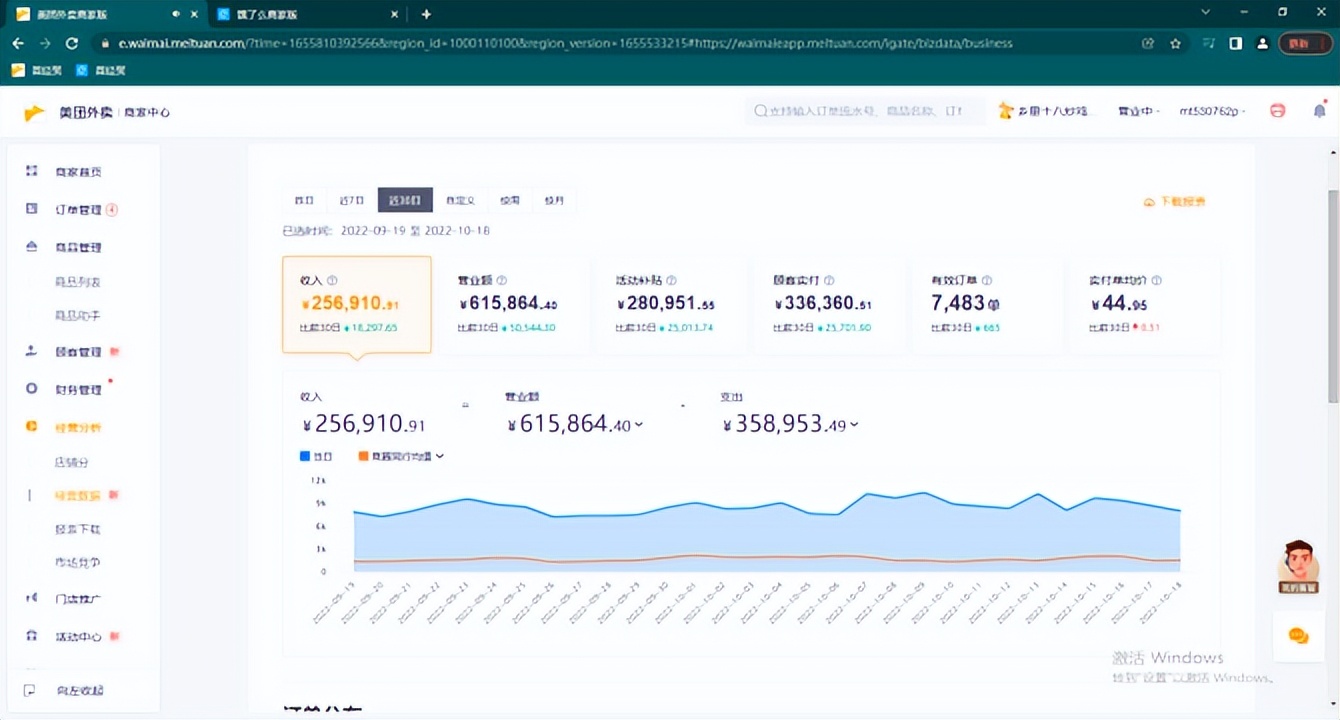Click the info icon beside 营业额
Image resolution: width=1340 pixels, height=720 pixels.
tap(502, 281)
